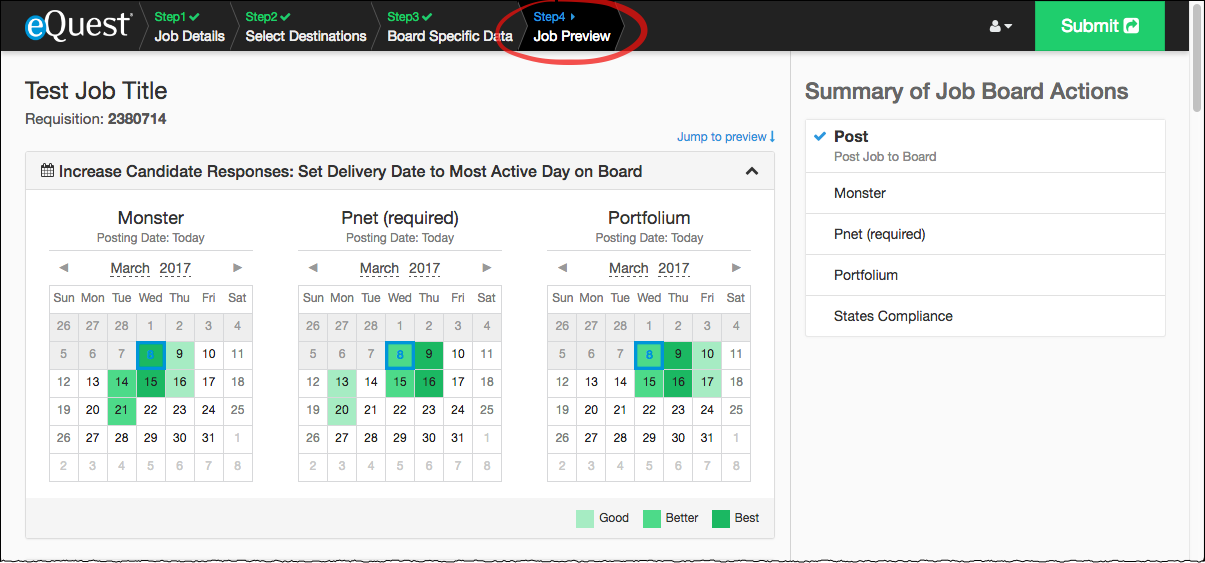The height and width of the screenshot is (563, 1205).
Task: Select States Compliance in the summary list
Action: click(x=893, y=316)
